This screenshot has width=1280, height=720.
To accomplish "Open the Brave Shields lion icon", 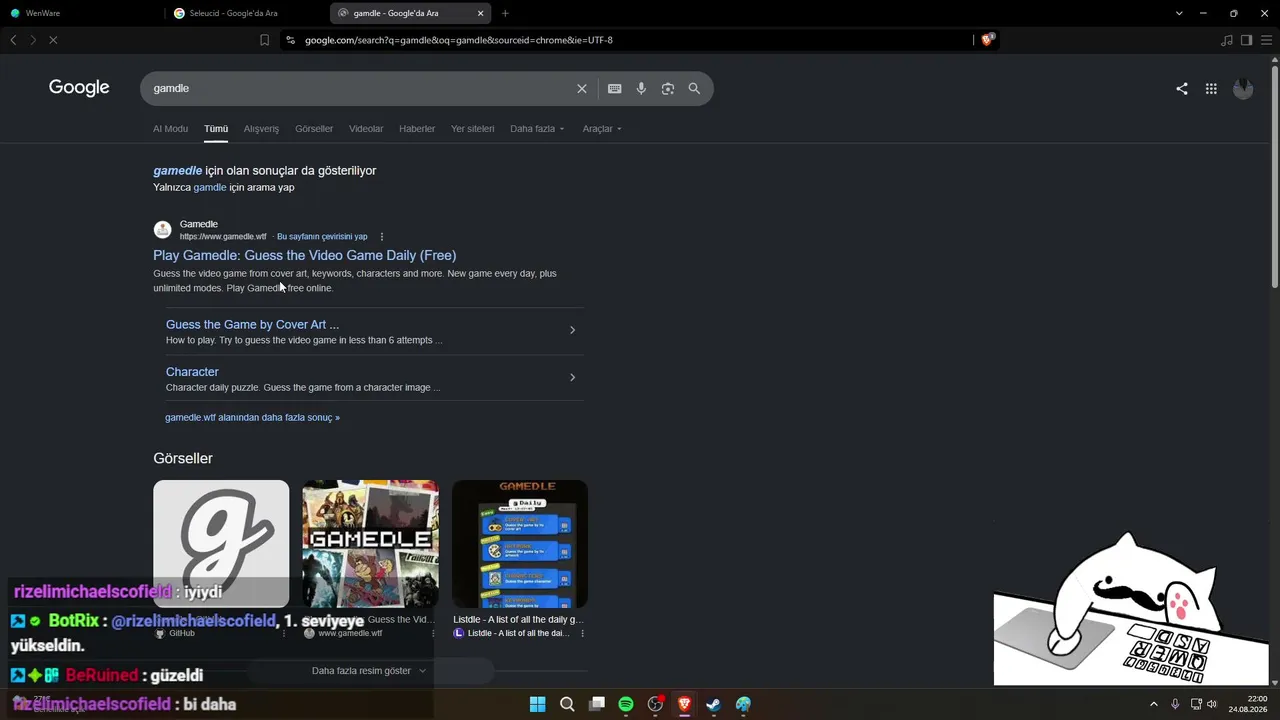I will point(987,40).
